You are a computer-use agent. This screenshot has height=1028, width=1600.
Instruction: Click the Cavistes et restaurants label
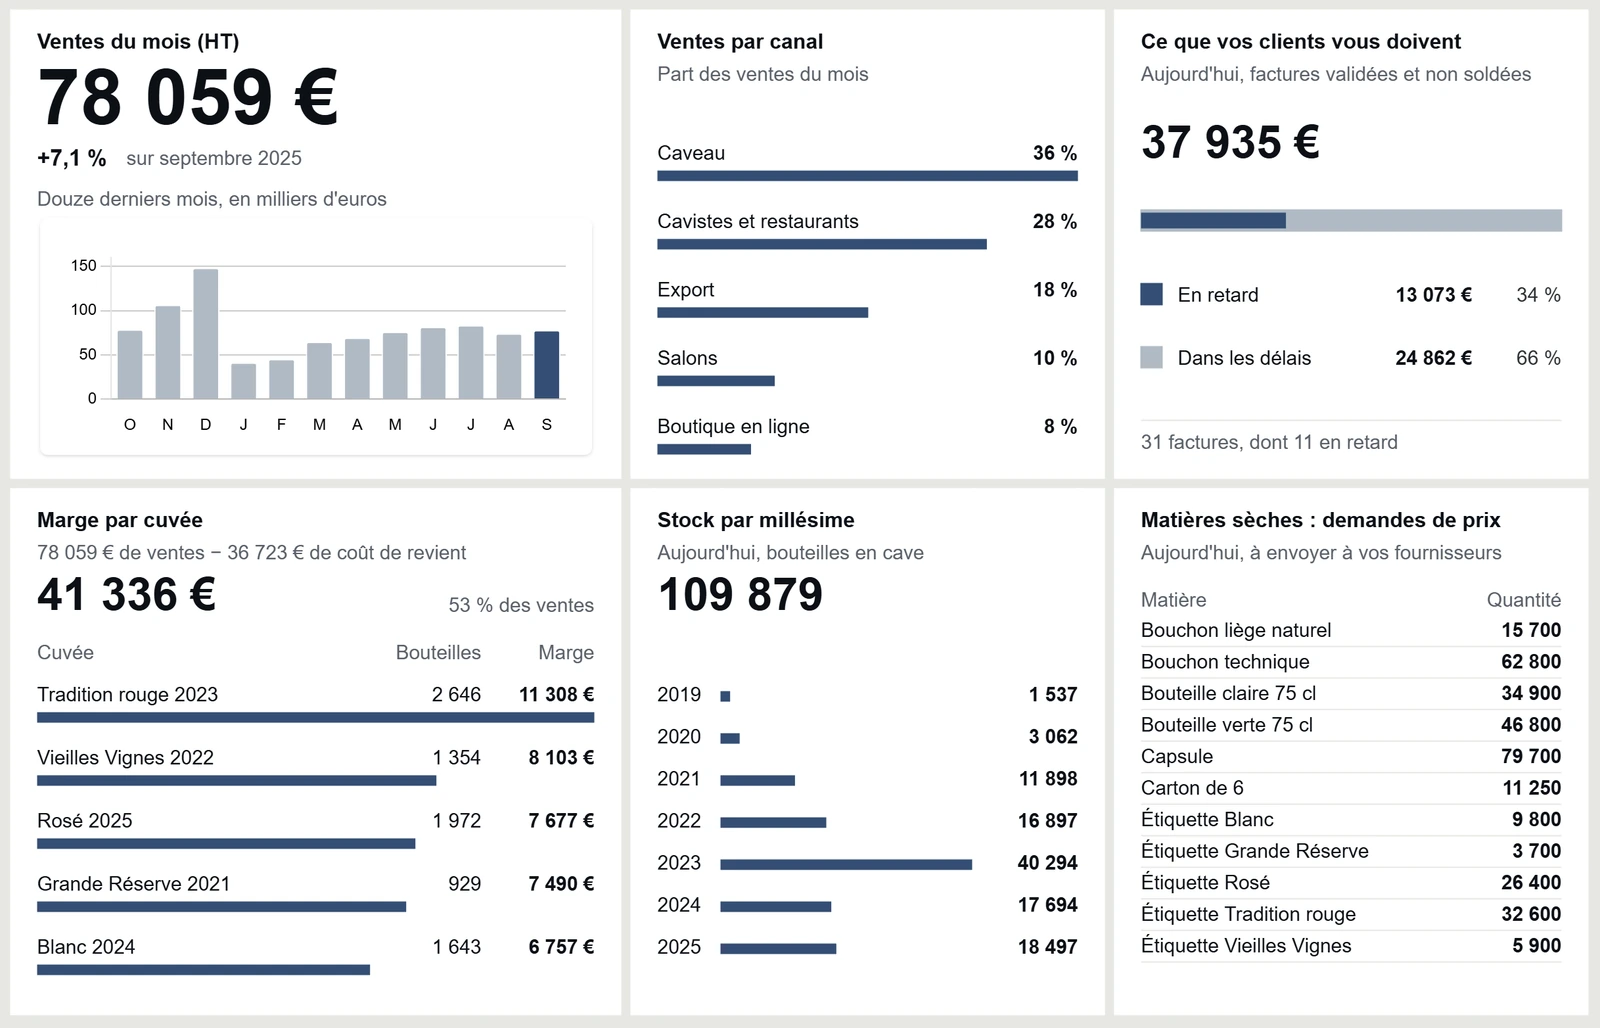coord(758,221)
